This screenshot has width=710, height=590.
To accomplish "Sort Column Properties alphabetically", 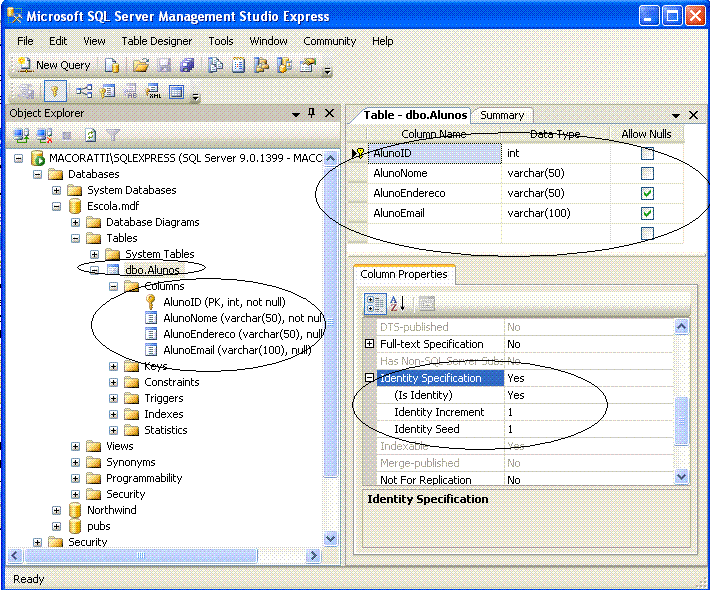I will point(398,304).
